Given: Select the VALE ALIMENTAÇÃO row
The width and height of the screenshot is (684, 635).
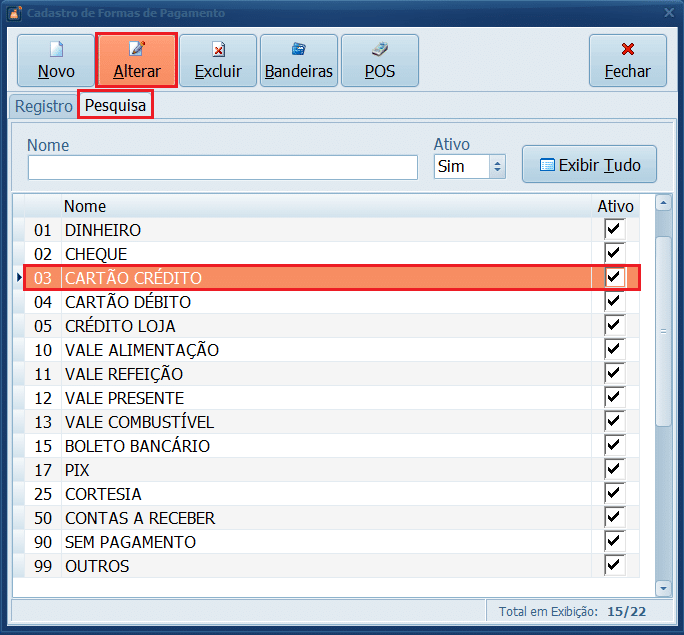Looking at the screenshot, I should tap(300, 350).
